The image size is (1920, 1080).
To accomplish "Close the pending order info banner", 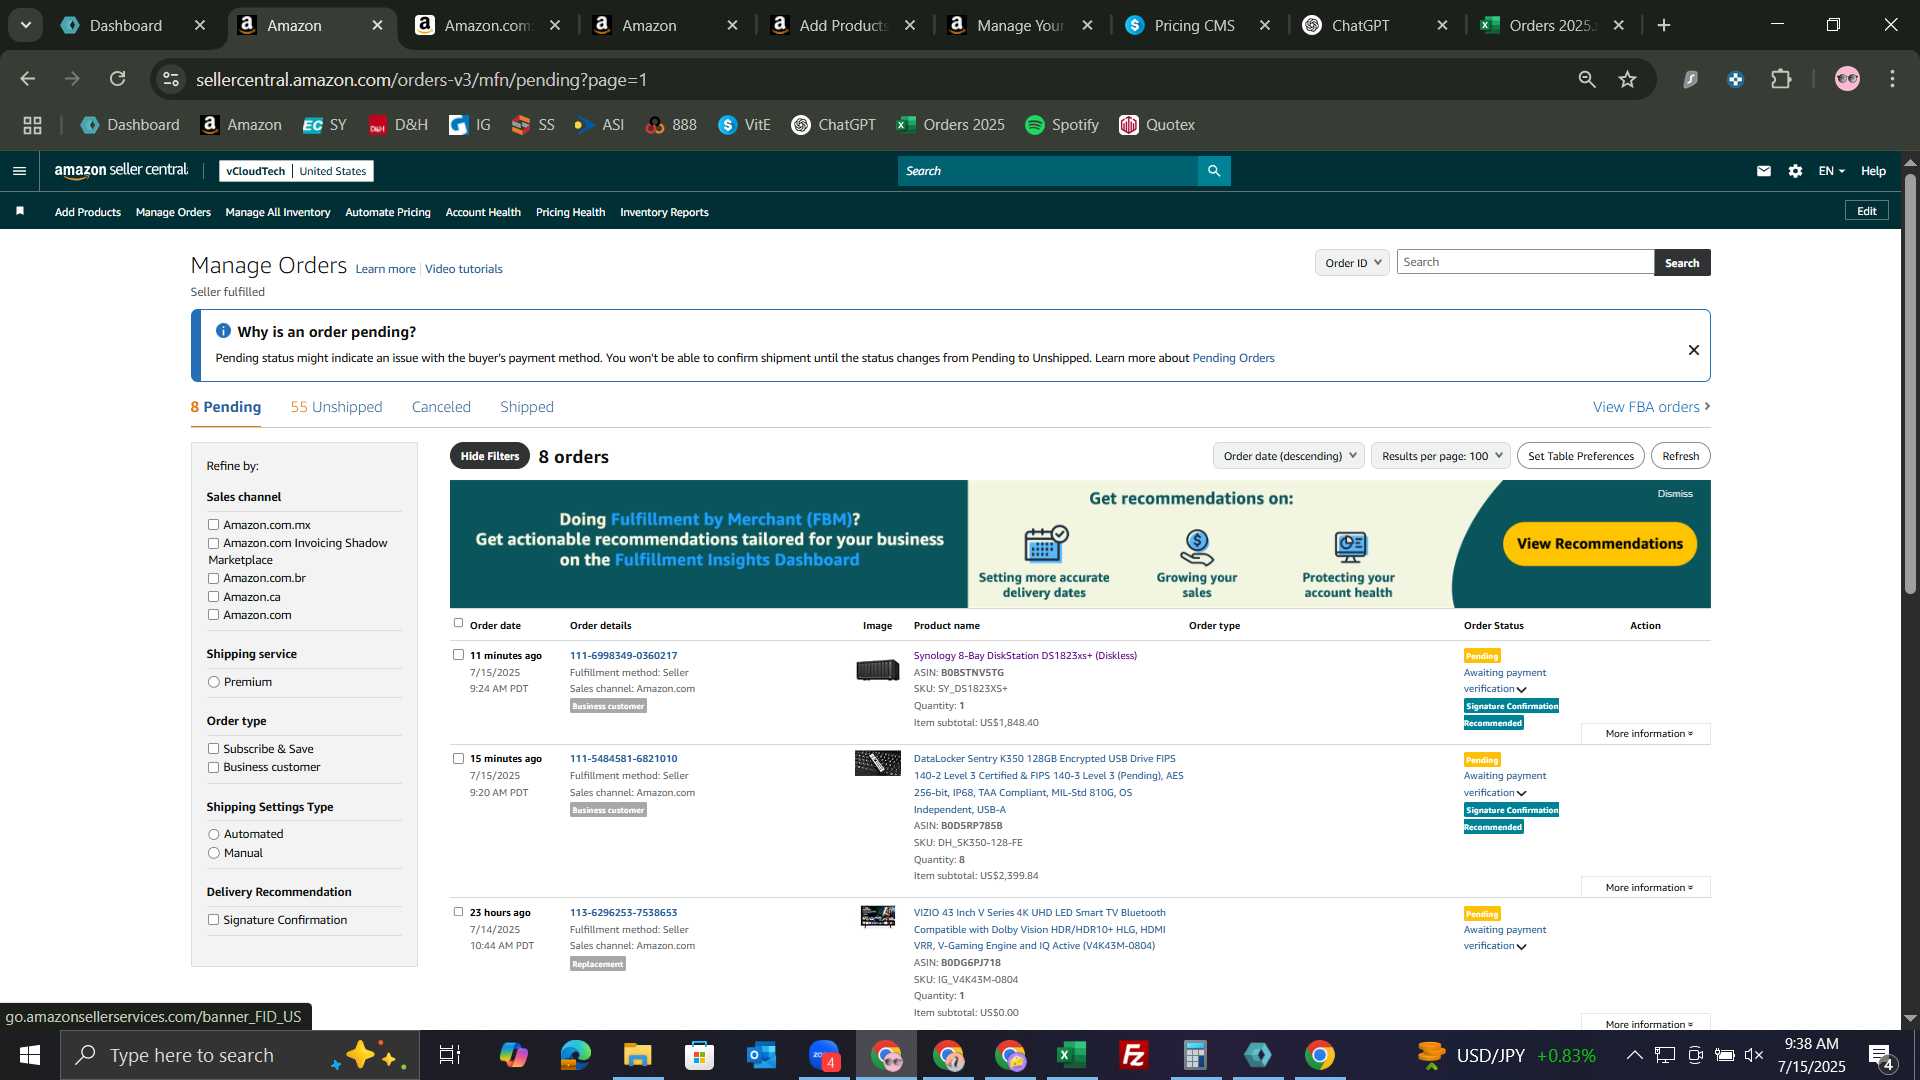I will [x=1694, y=350].
